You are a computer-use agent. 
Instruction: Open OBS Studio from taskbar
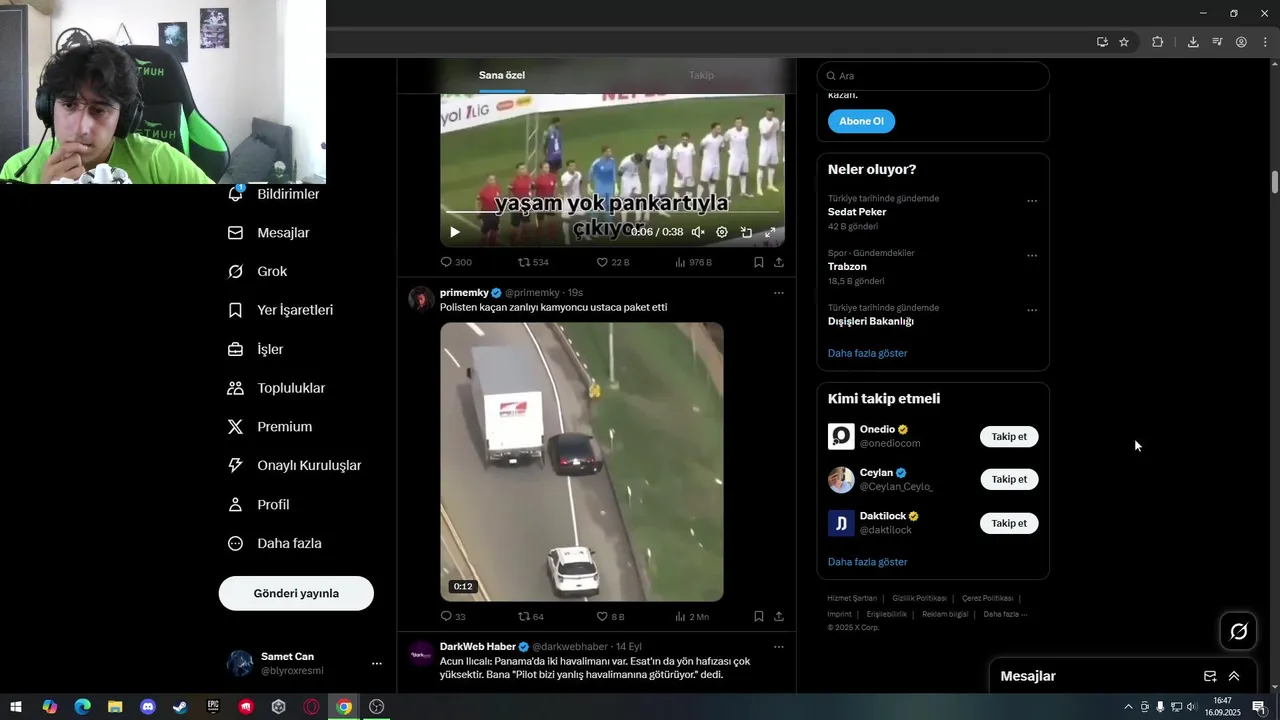click(377, 707)
